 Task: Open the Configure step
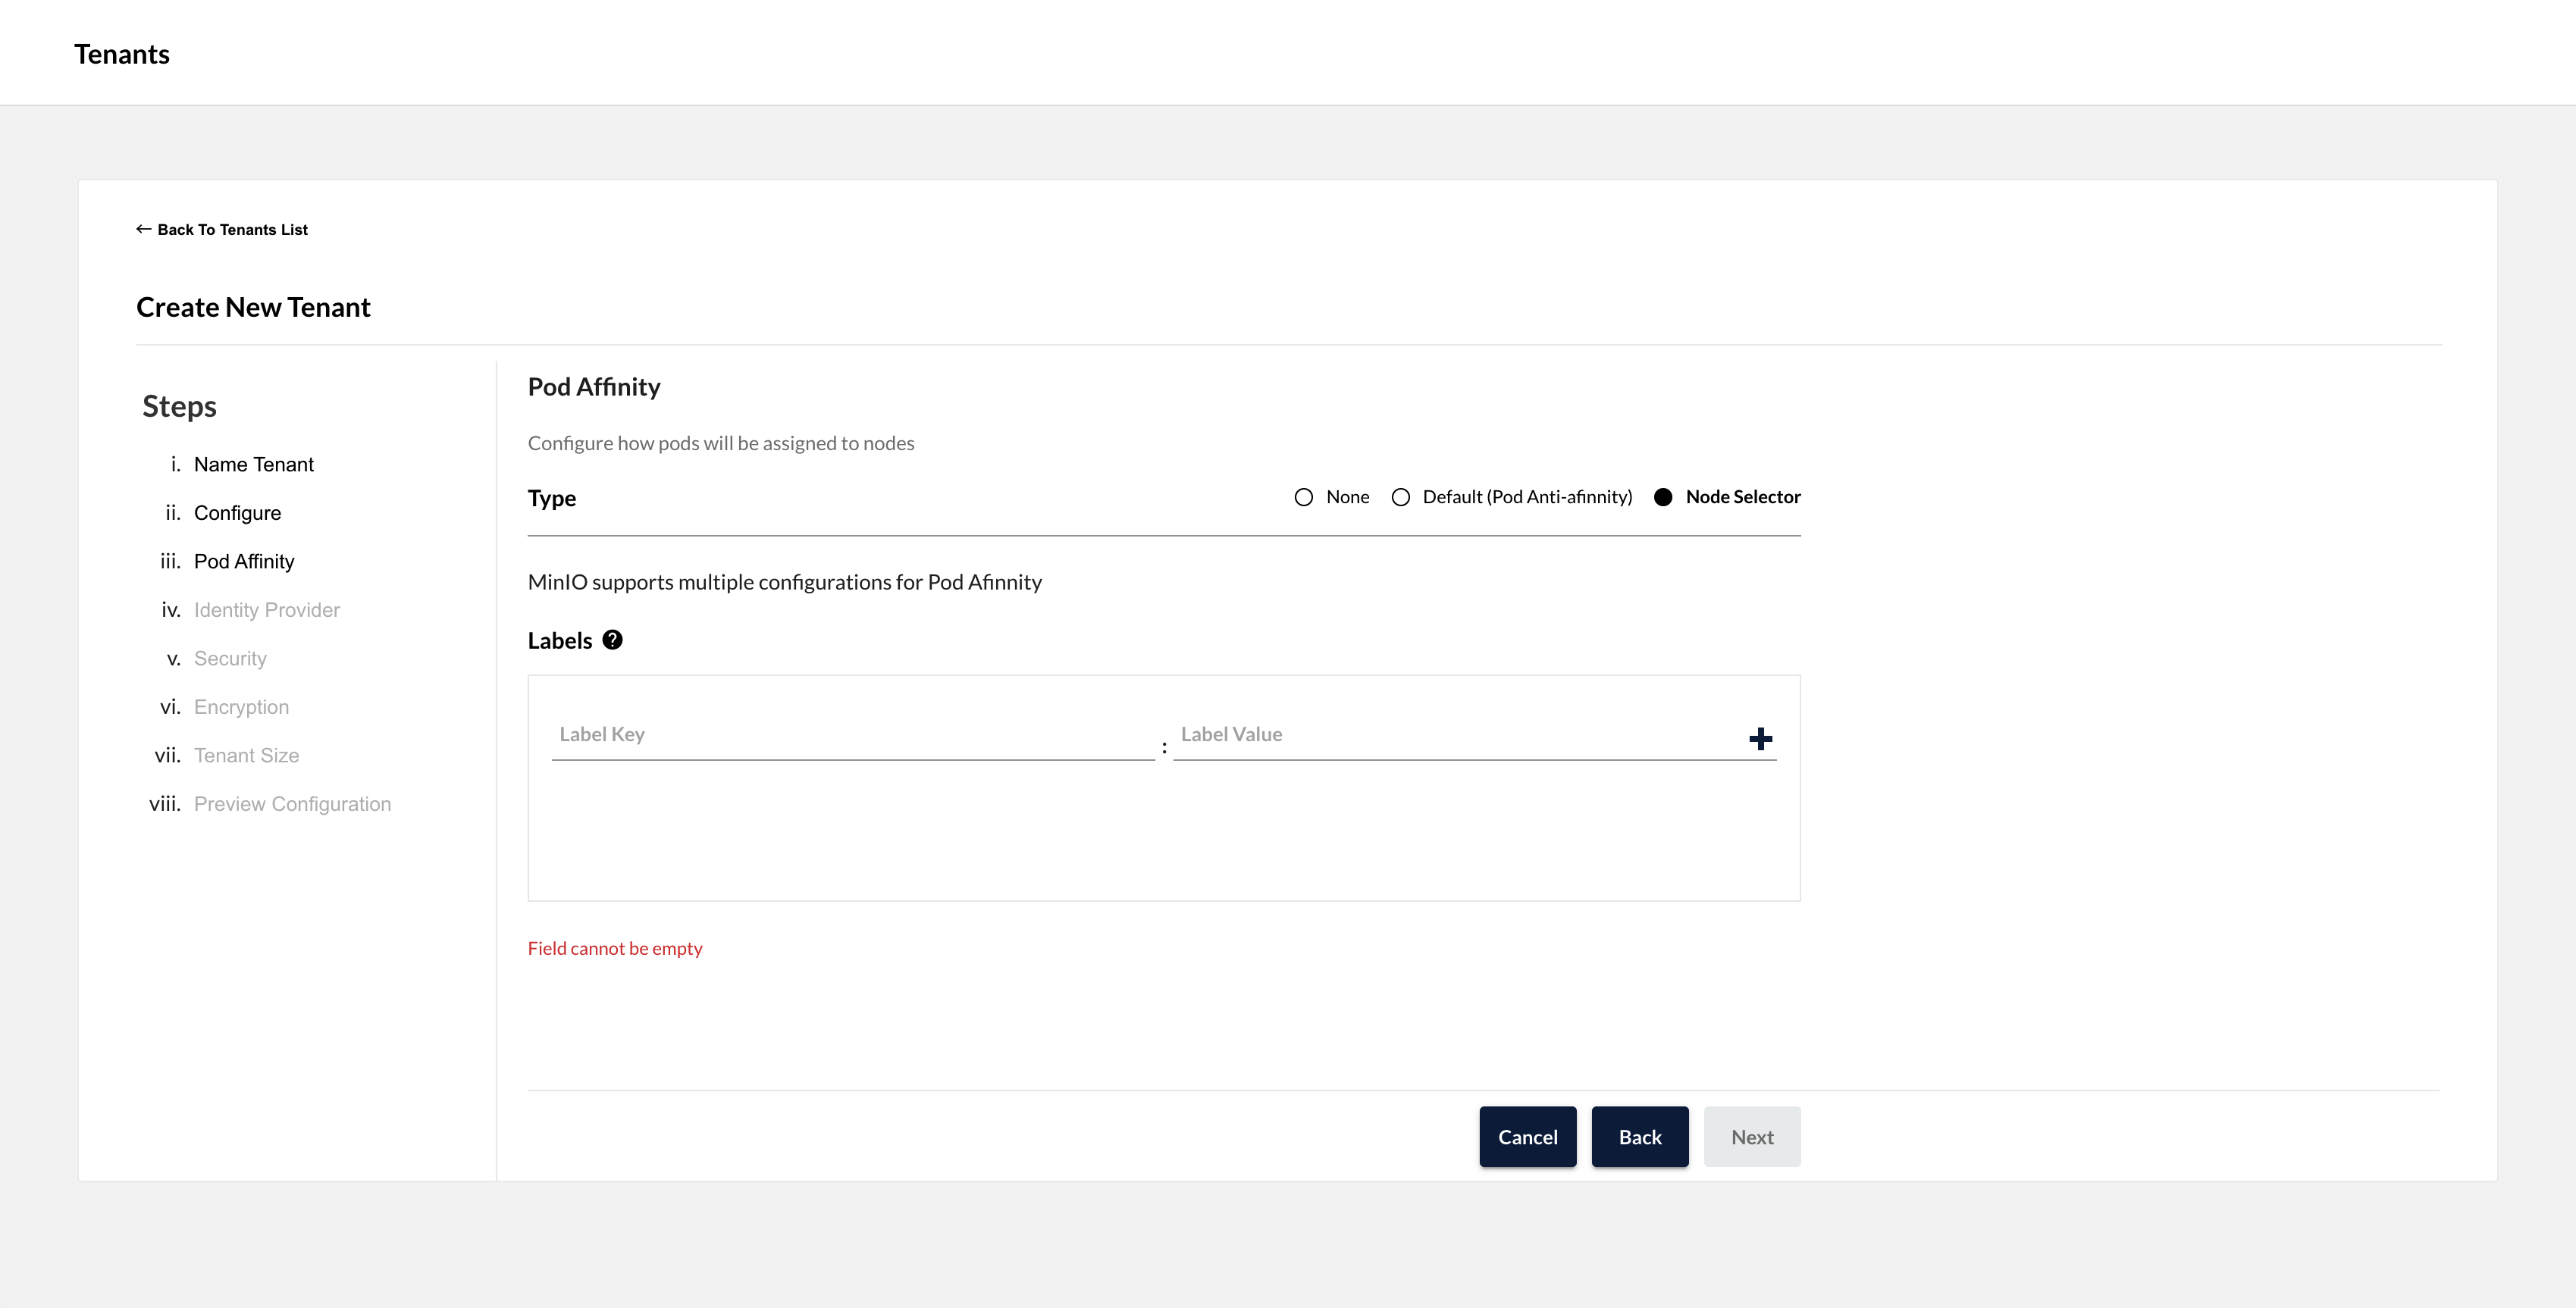point(237,513)
